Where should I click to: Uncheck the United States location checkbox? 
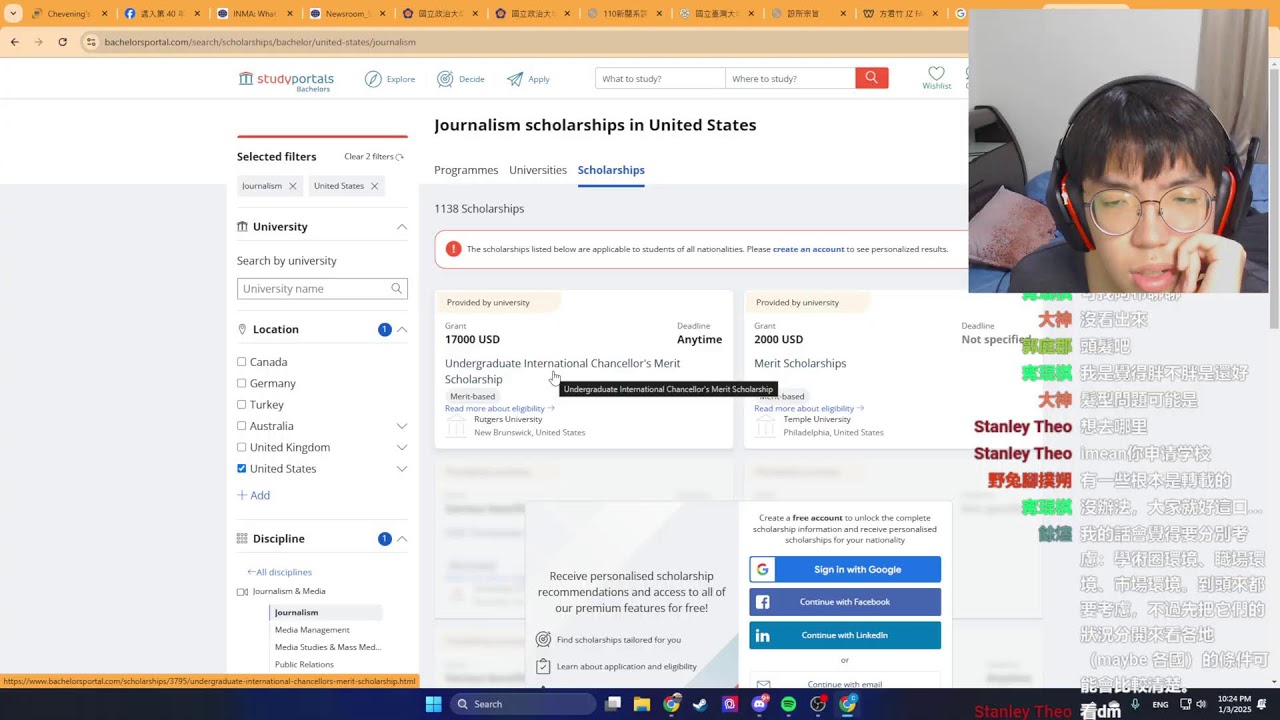point(241,468)
